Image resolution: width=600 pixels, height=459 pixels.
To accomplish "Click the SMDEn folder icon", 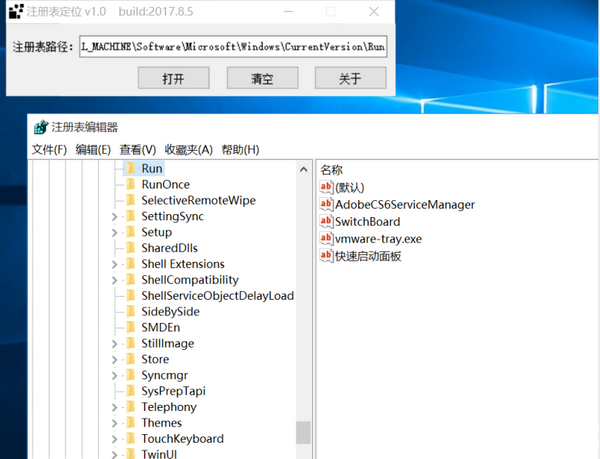I will coord(130,327).
